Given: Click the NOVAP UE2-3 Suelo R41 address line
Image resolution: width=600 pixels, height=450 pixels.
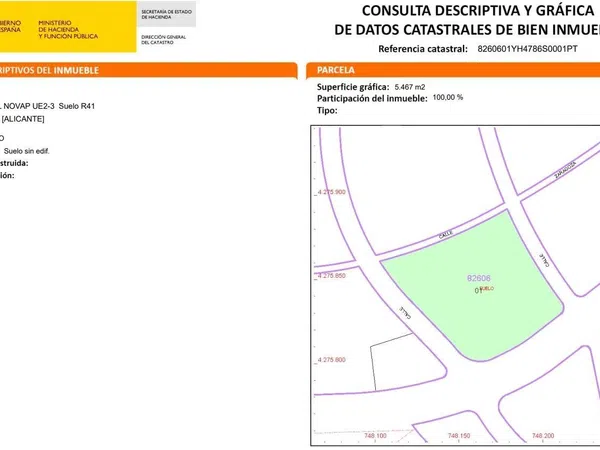Looking at the screenshot, I should pos(50,105).
